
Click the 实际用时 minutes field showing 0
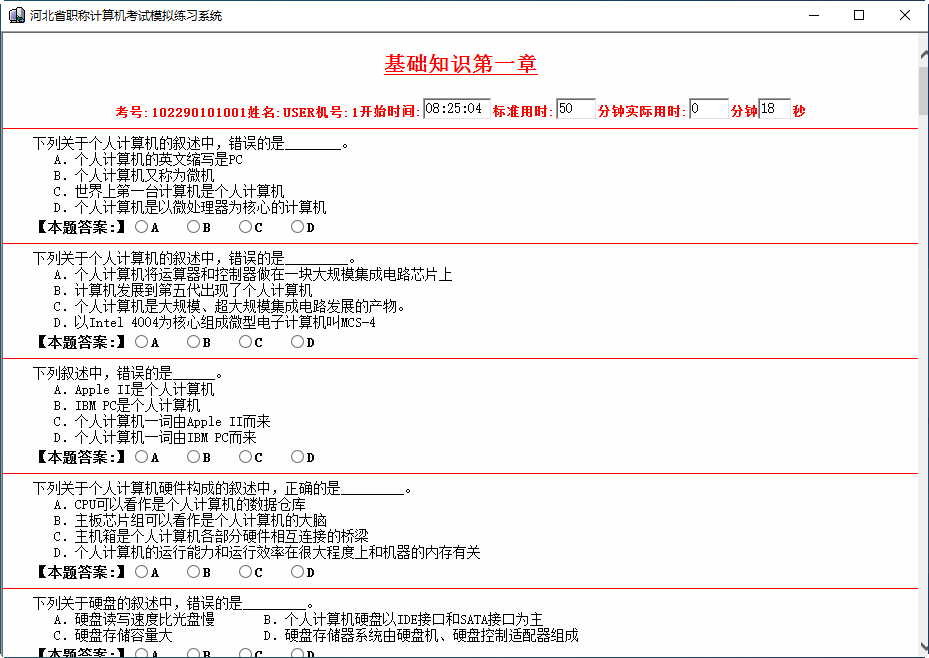pyautogui.click(x=709, y=109)
